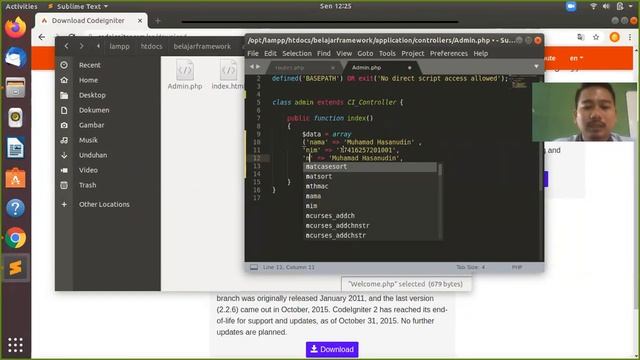Go to previous tab arrow in Sublime
640x360 pixels.
pyautogui.click(x=251, y=67)
